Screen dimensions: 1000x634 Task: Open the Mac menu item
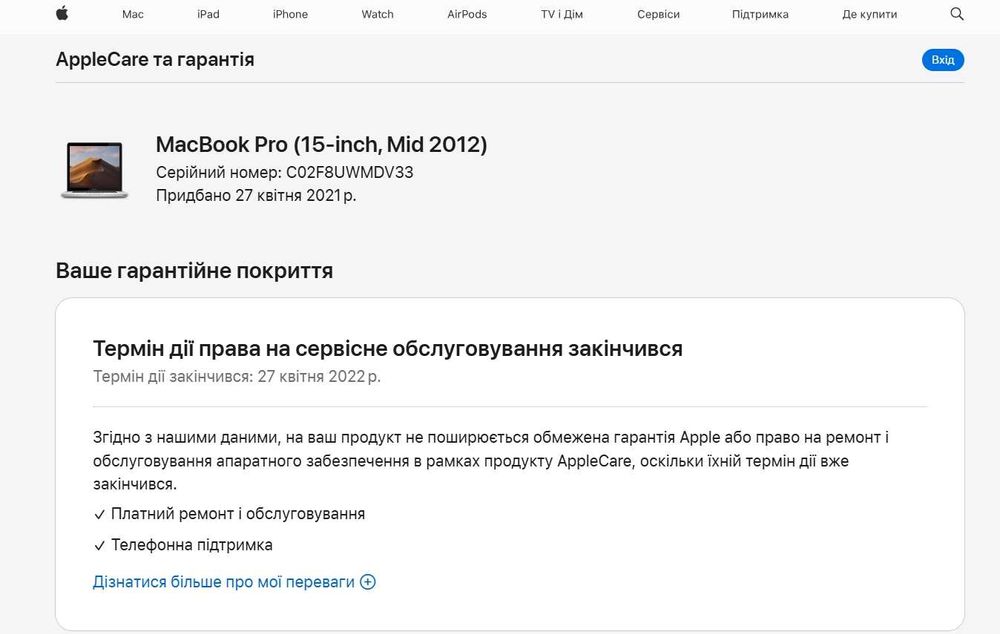click(133, 14)
